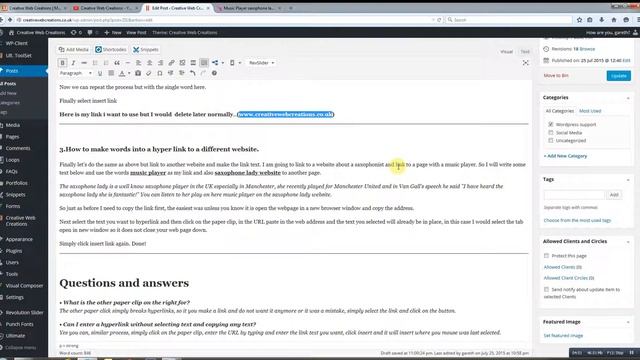
Task: Undo the last edit
Action: point(193,73)
